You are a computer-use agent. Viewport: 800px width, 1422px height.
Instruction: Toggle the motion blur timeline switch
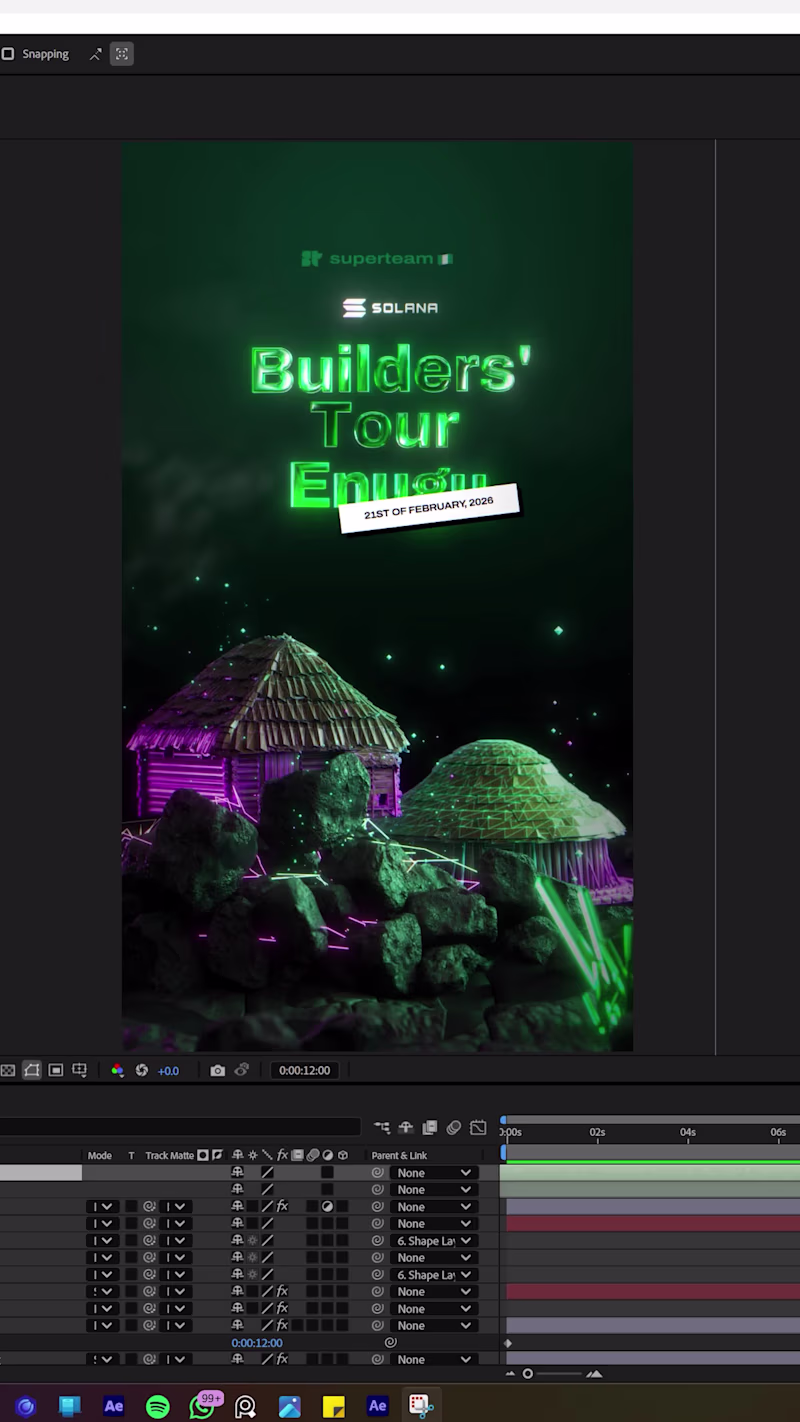click(x=454, y=1127)
